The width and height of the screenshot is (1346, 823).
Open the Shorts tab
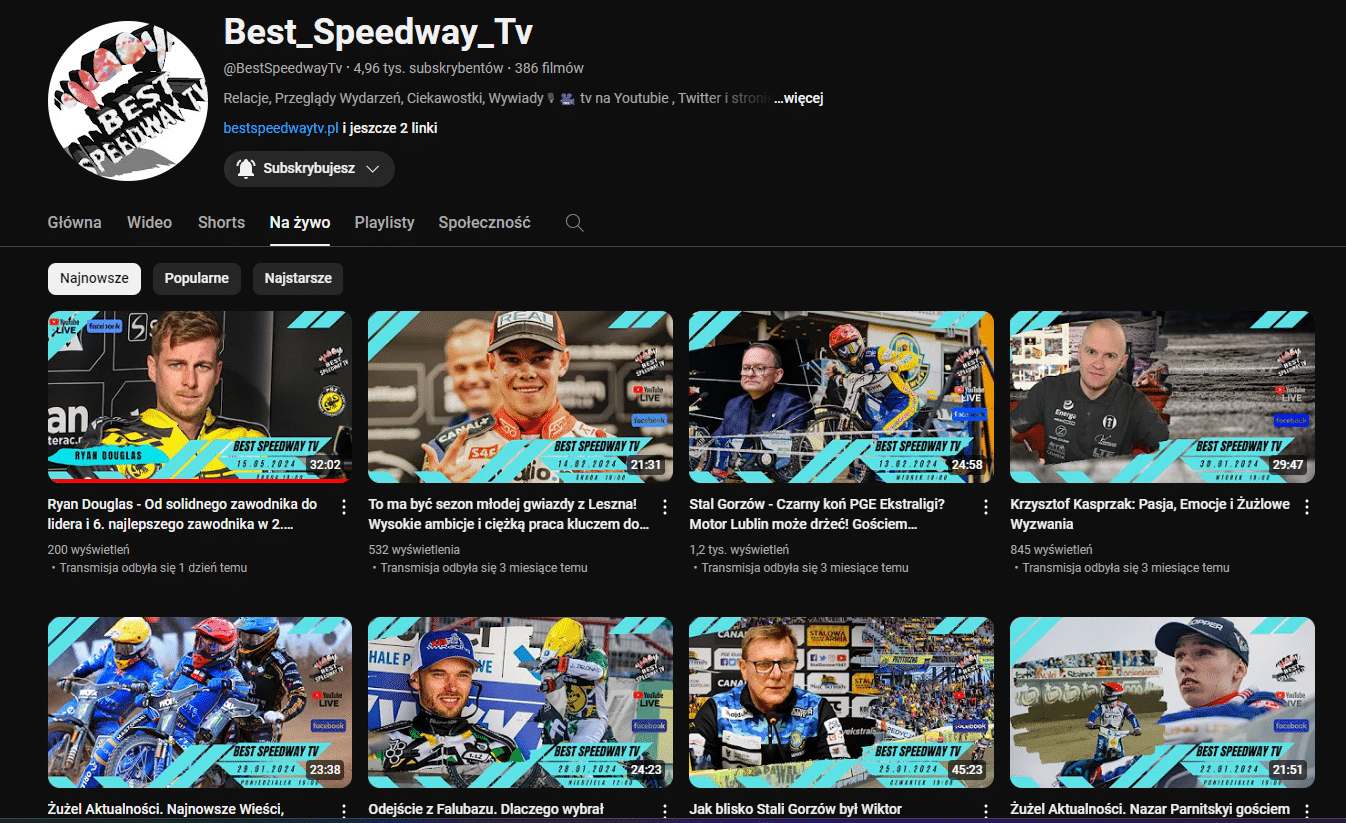pyautogui.click(x=221, y=222)
